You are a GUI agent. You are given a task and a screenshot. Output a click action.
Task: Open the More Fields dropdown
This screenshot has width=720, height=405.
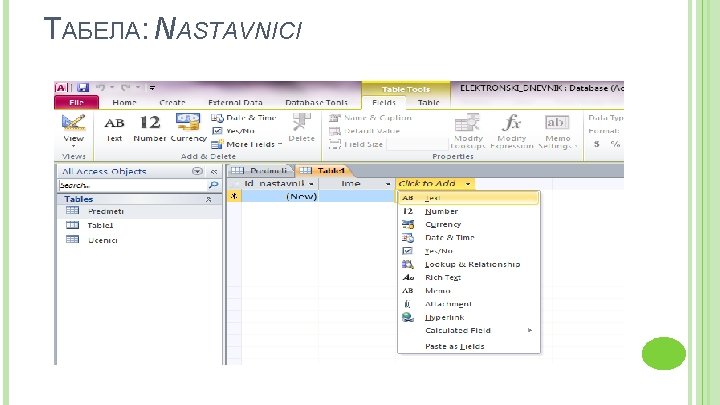tap(247, 144)
